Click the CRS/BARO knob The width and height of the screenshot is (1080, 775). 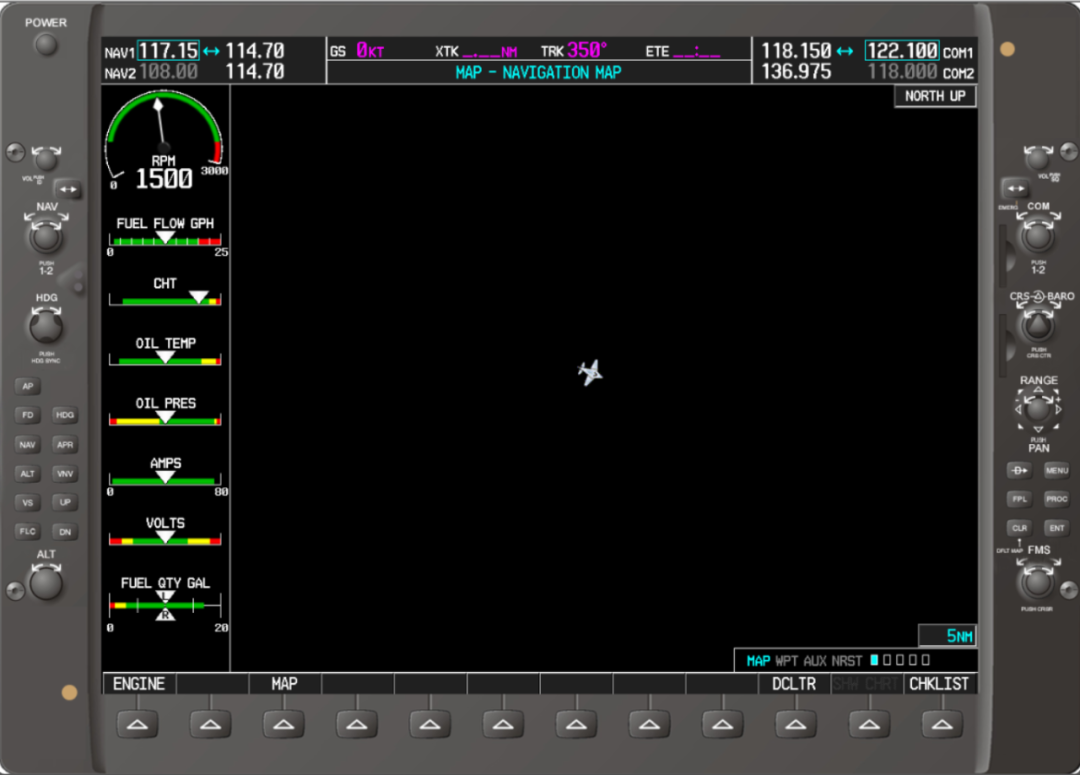pos(1038,325)
